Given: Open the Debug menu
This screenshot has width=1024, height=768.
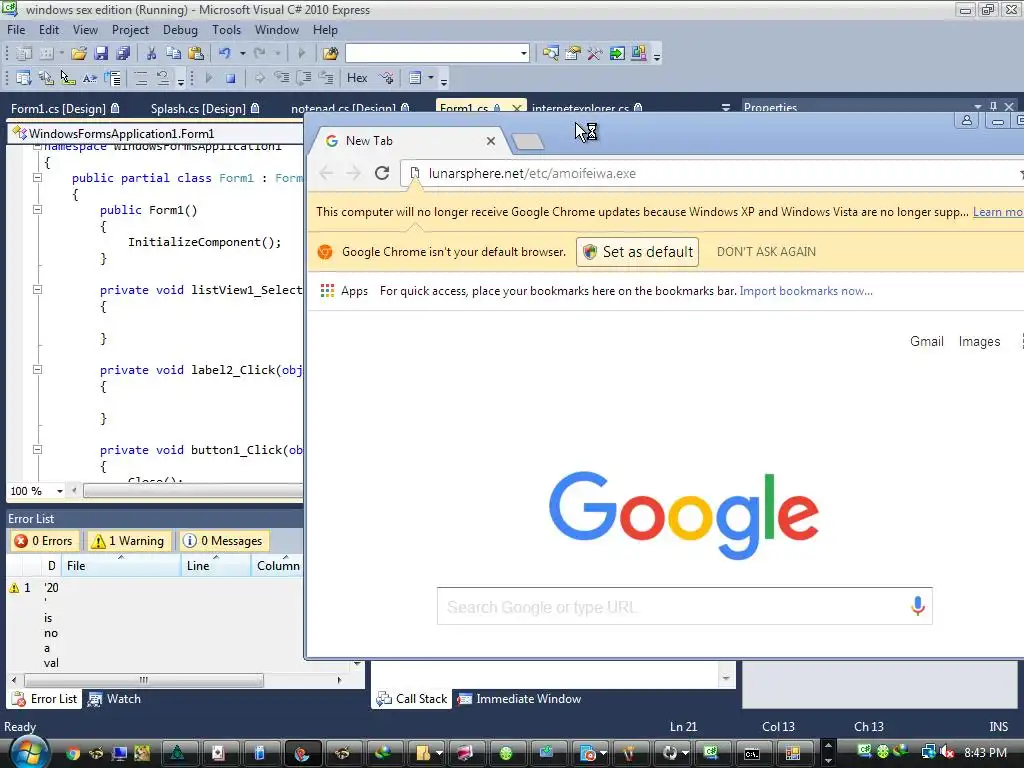Looking at the screenshot, I should (180, 30).
